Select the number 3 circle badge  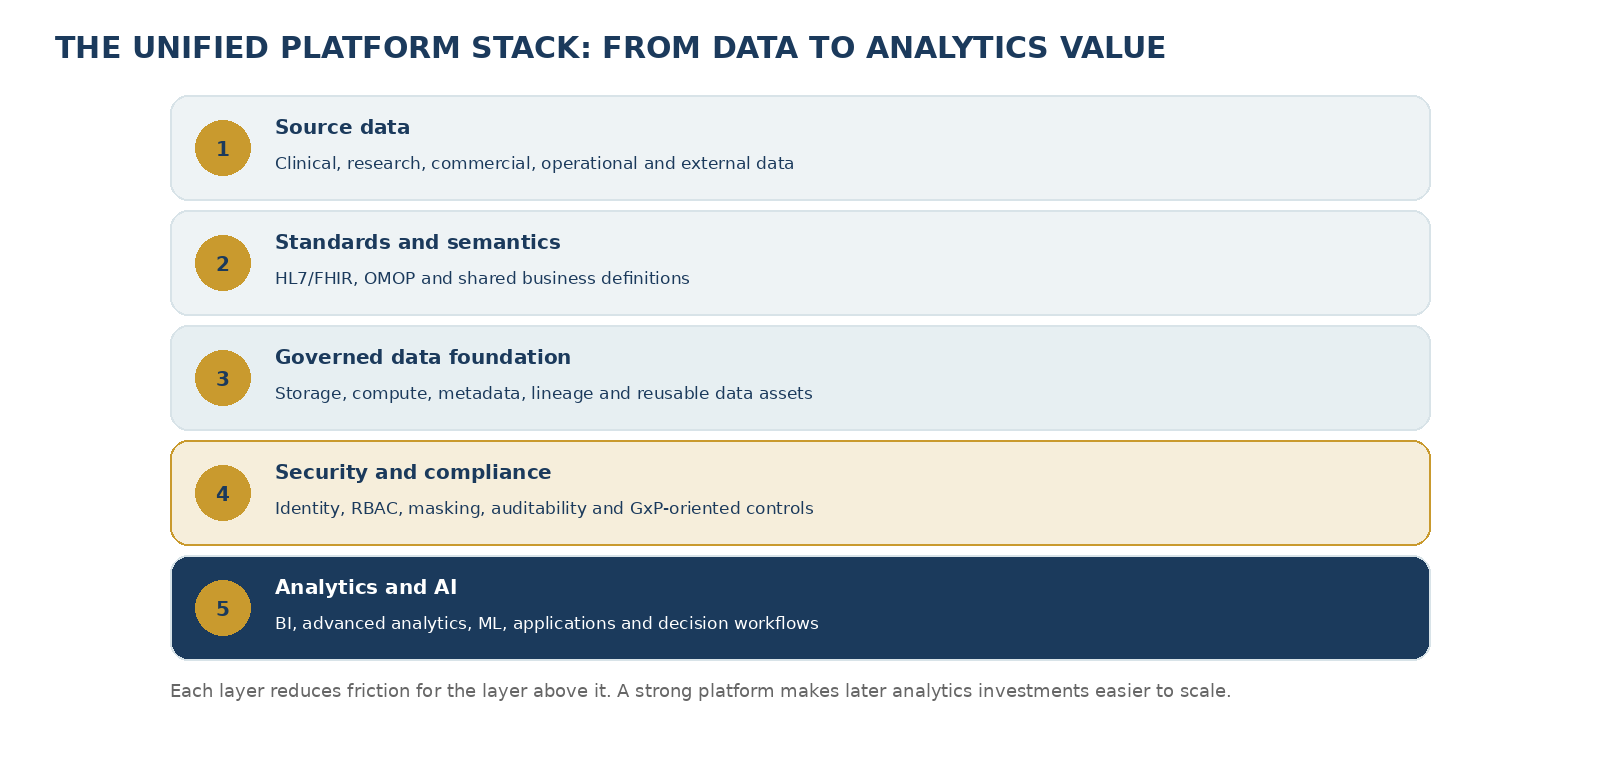click(x=223, y=378)
